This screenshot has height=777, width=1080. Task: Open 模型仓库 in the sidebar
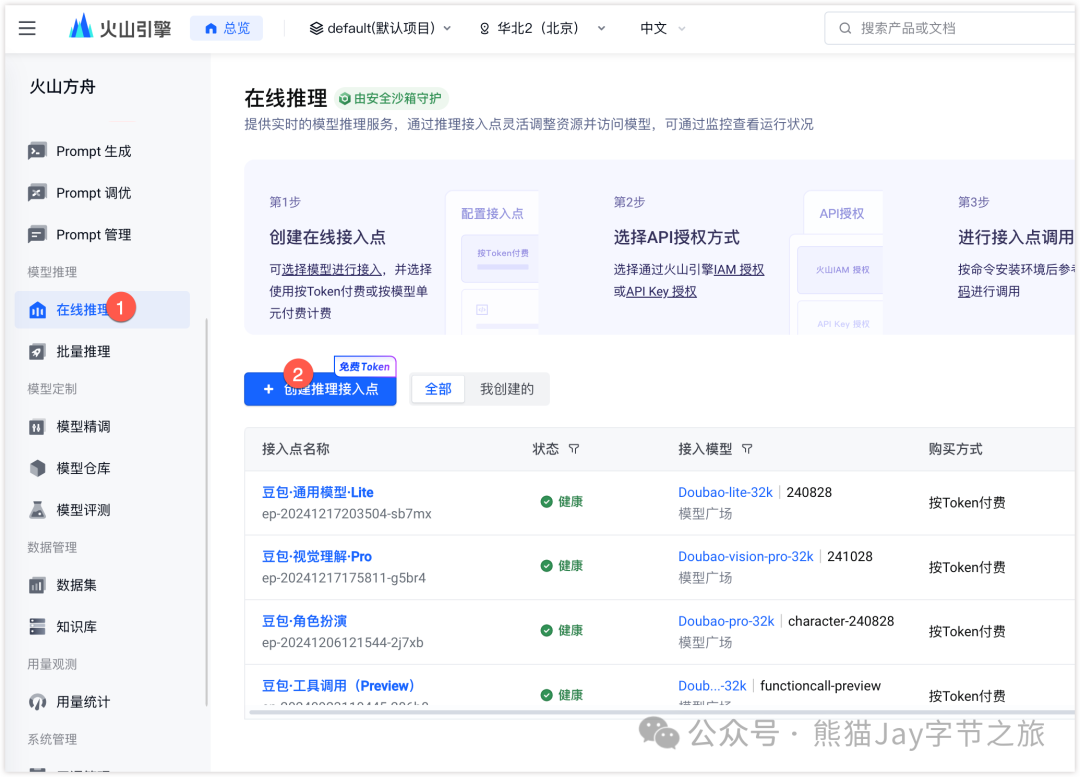(x=83, y=468)
